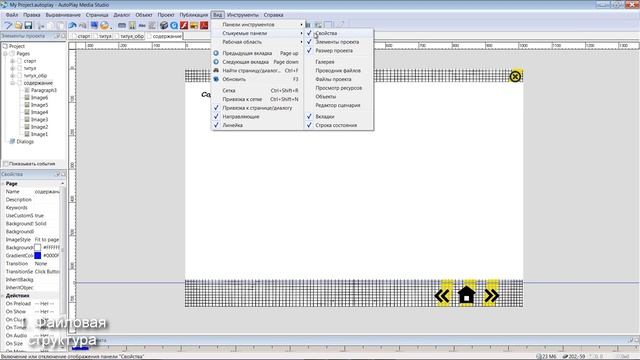Click the Paragraph3 object icon in tree
This screenshot has height=360, width=640.
tap(27, 90)
